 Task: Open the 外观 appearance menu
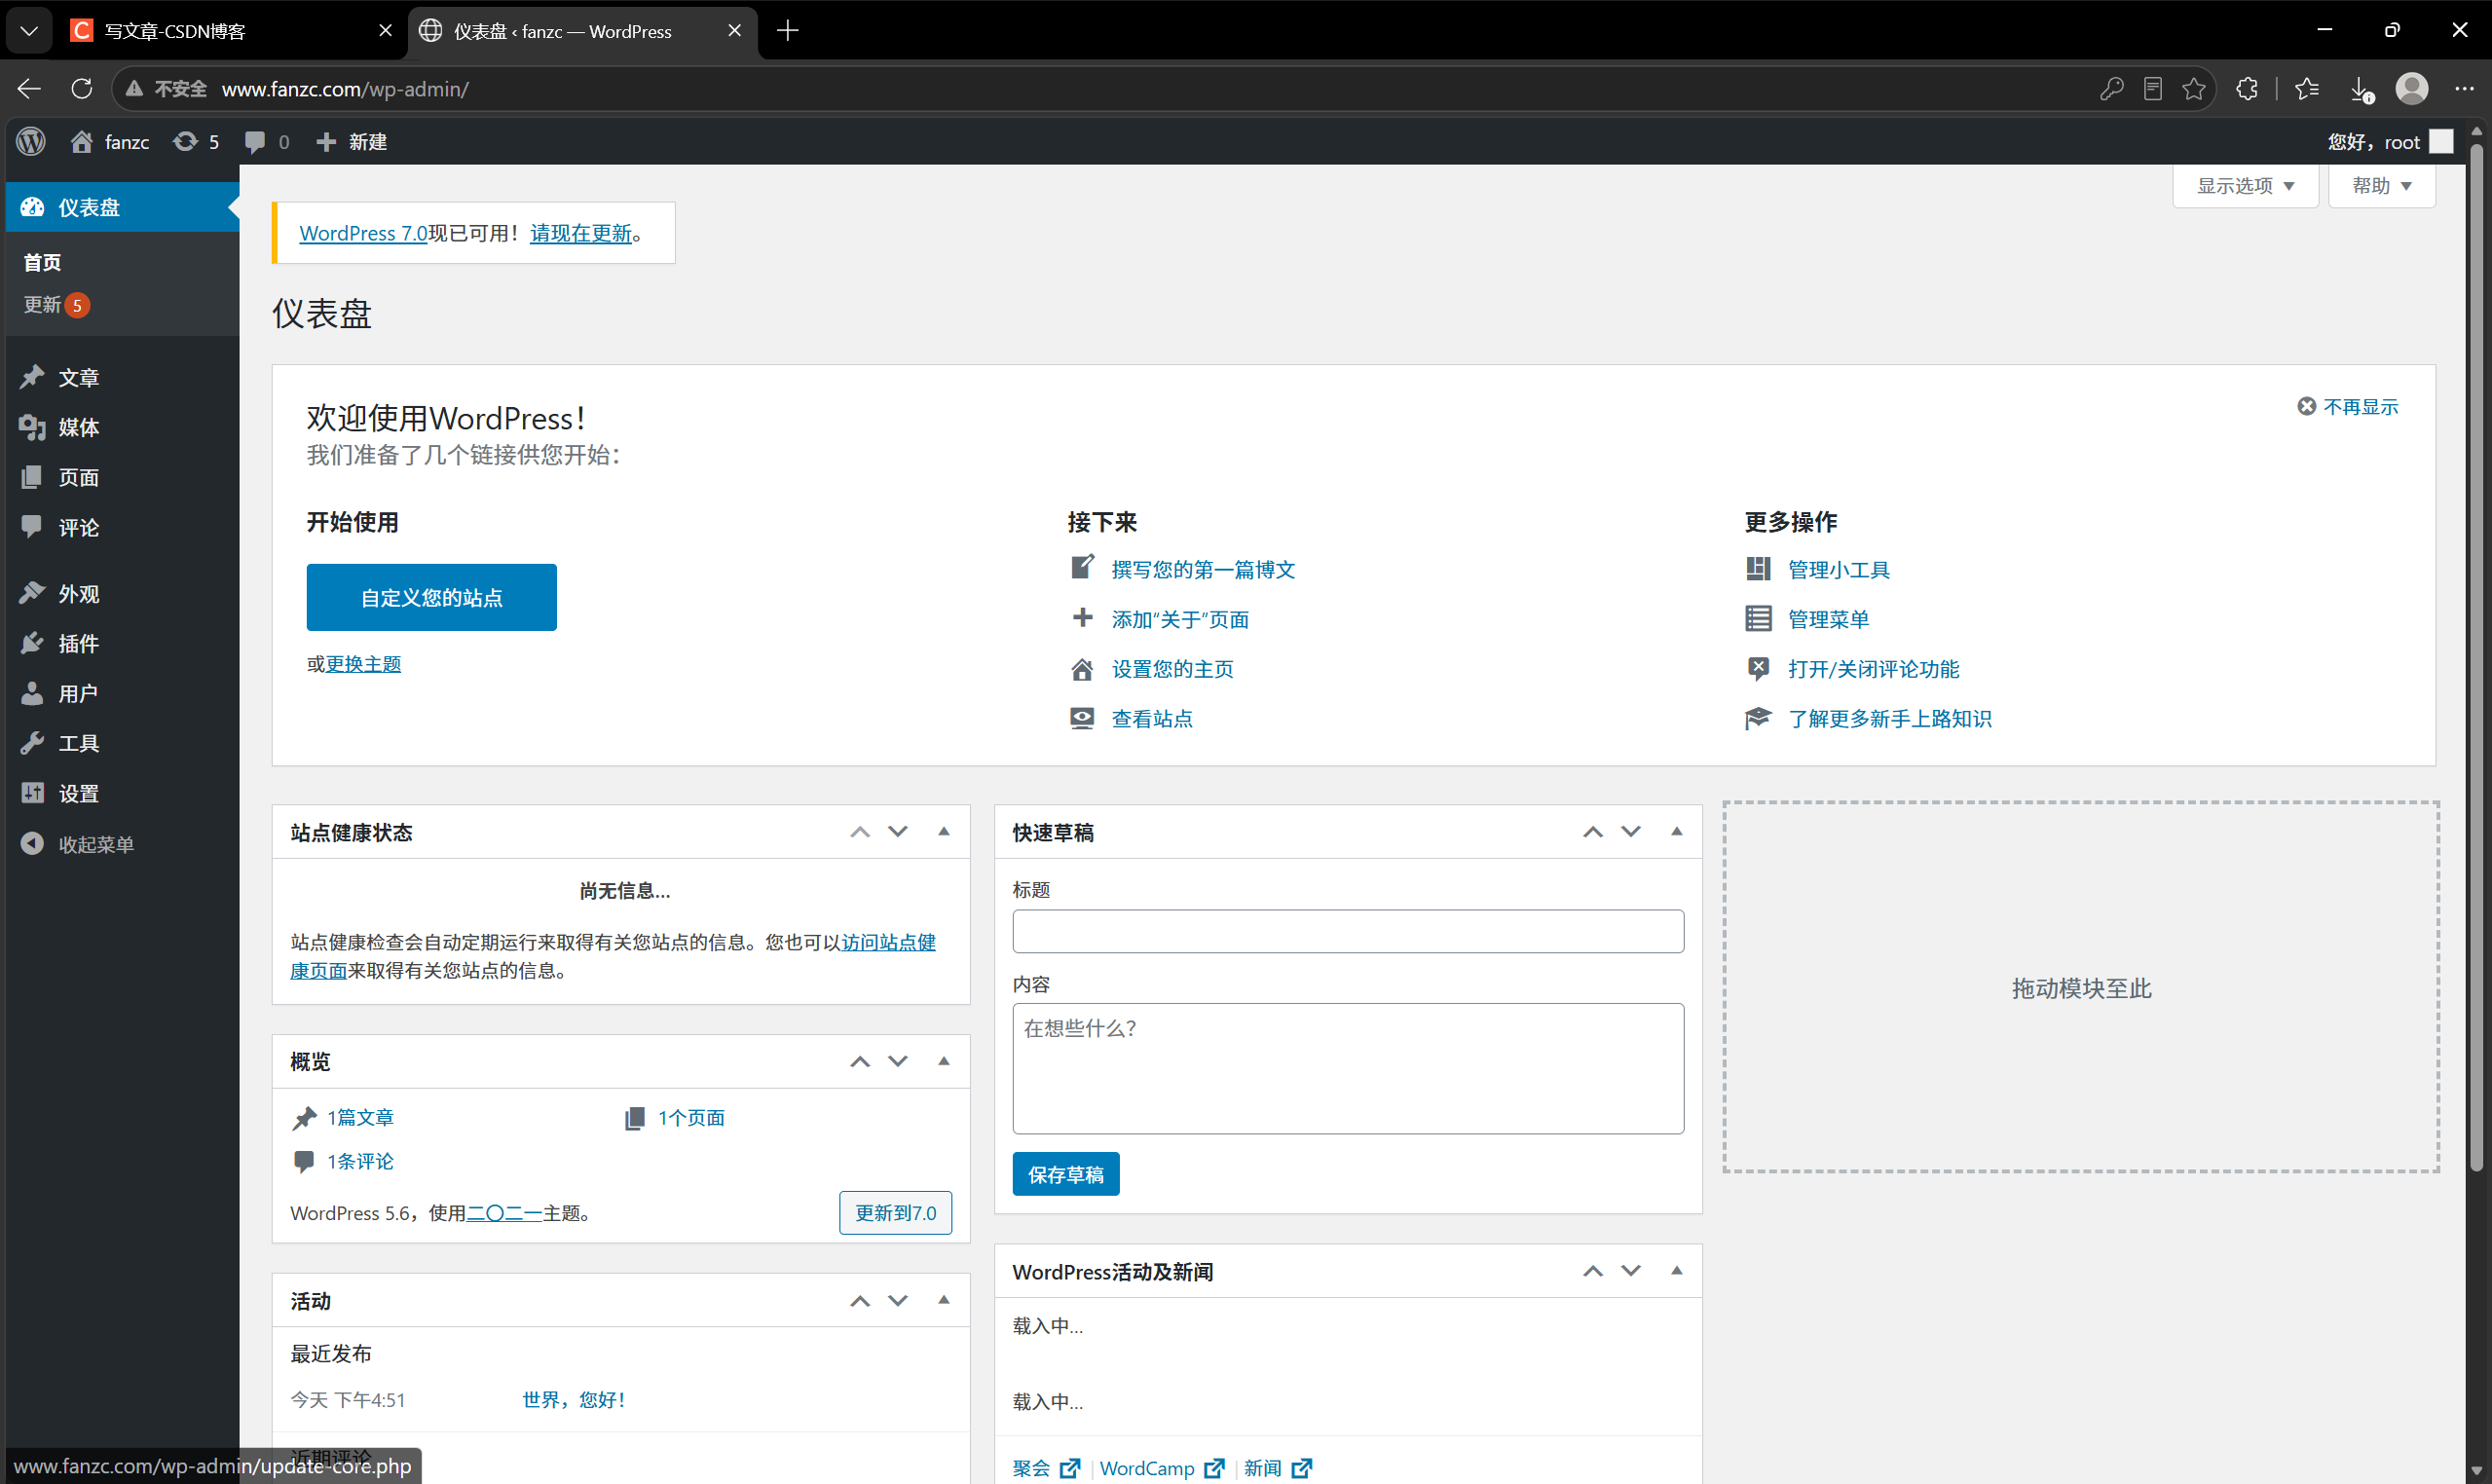122,593
